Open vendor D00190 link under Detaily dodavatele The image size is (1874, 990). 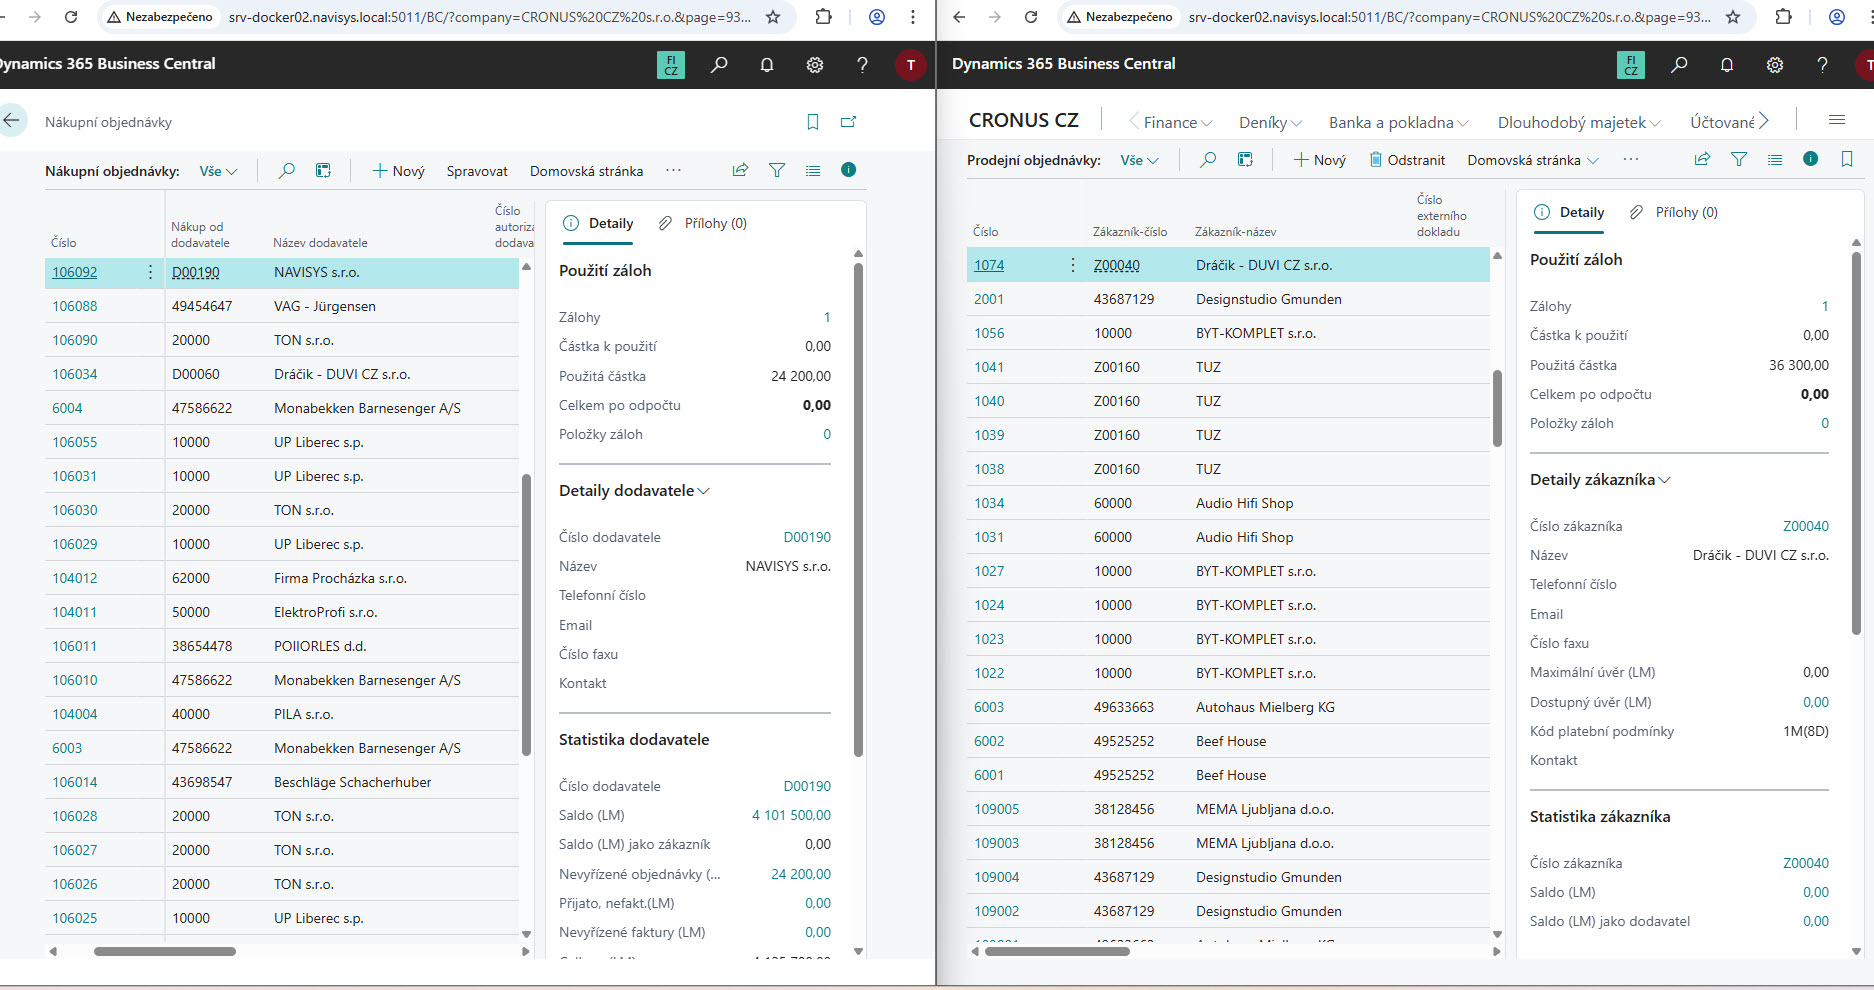[807, 537]
